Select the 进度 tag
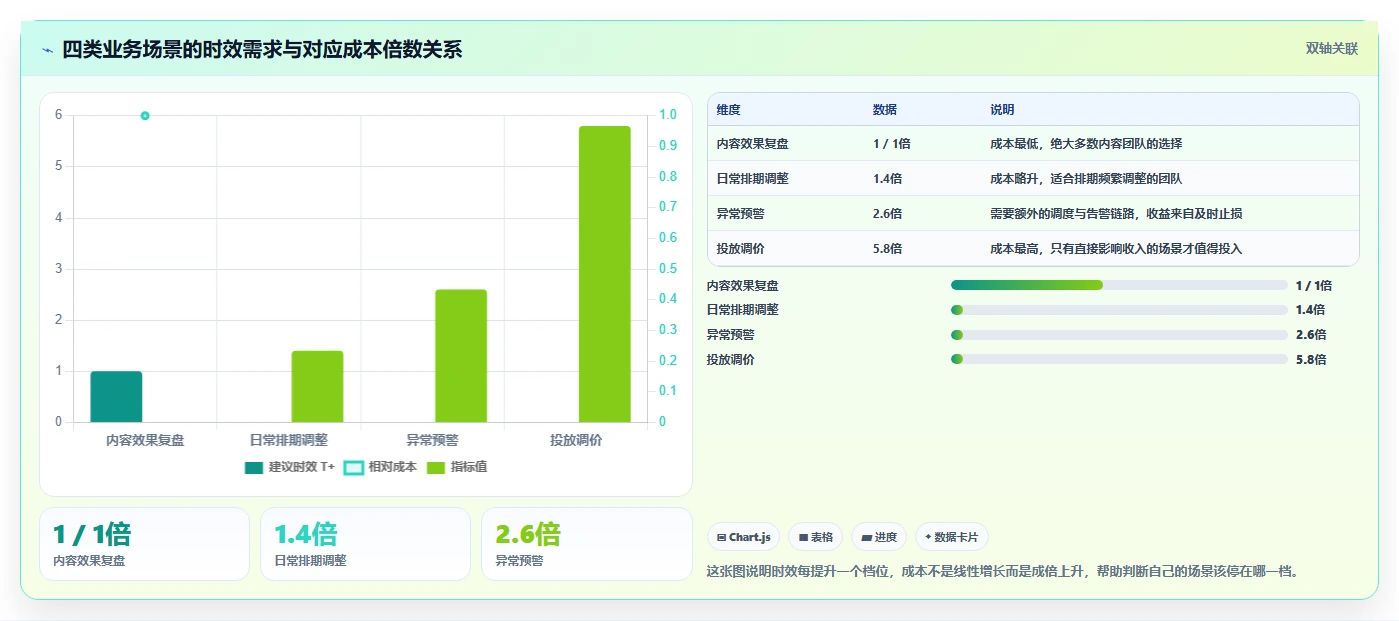Viewport: 1399px width, 621px height. coord(879,537)
